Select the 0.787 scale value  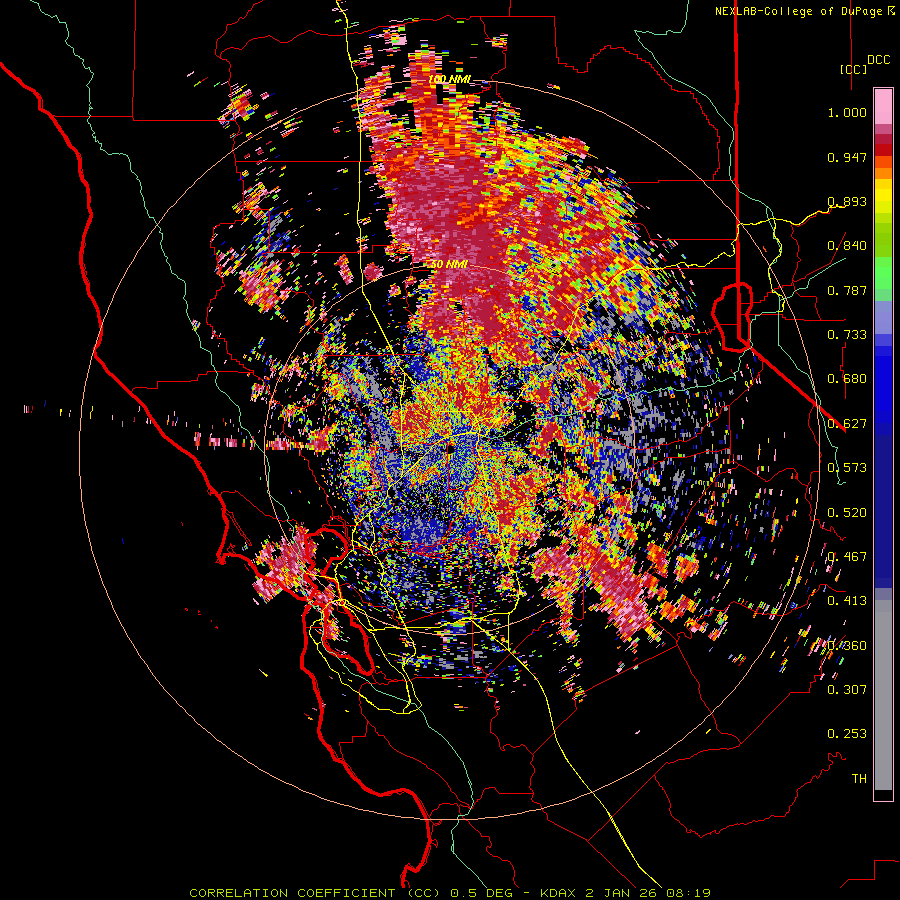847,290
